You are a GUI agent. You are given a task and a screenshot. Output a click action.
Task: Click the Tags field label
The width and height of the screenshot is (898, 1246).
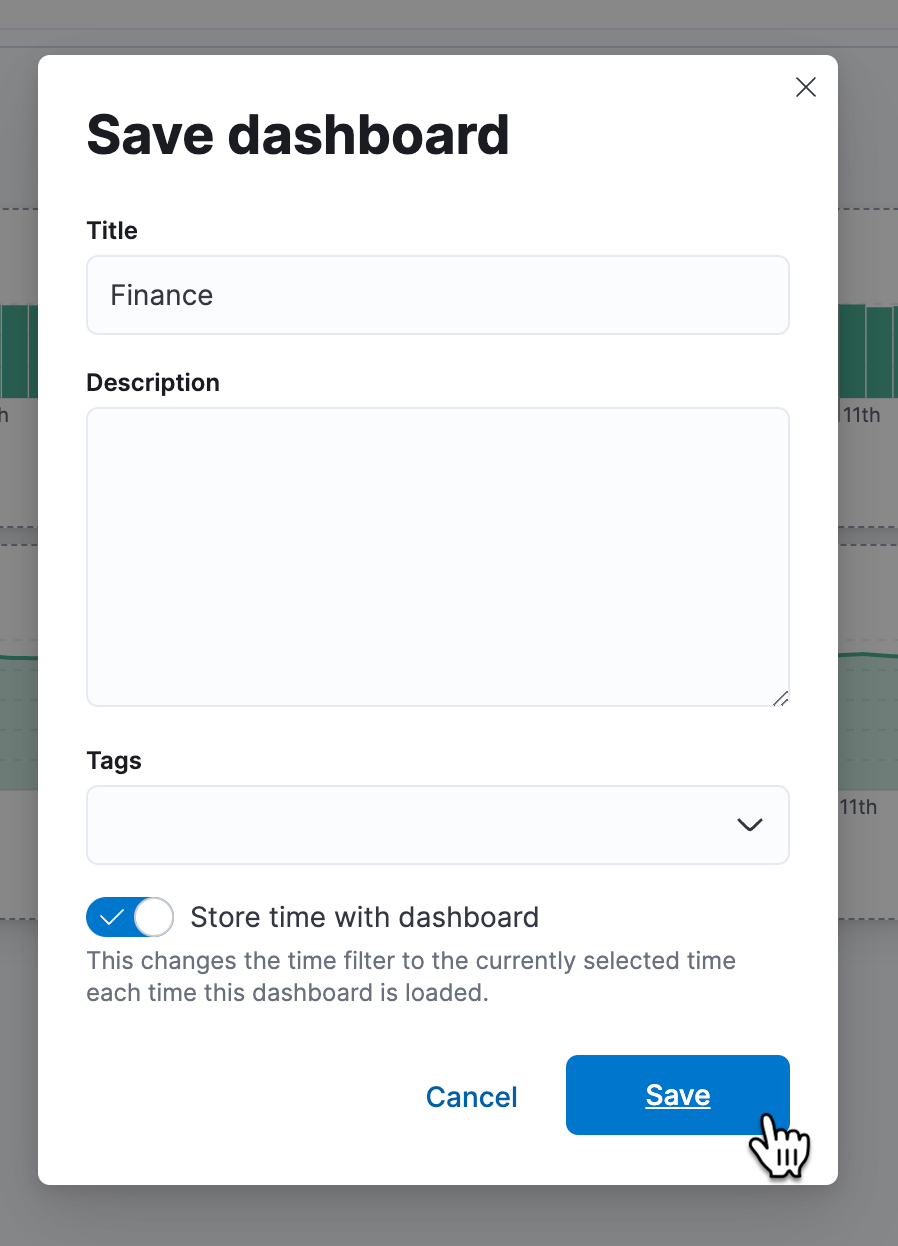tap(114, 761)
